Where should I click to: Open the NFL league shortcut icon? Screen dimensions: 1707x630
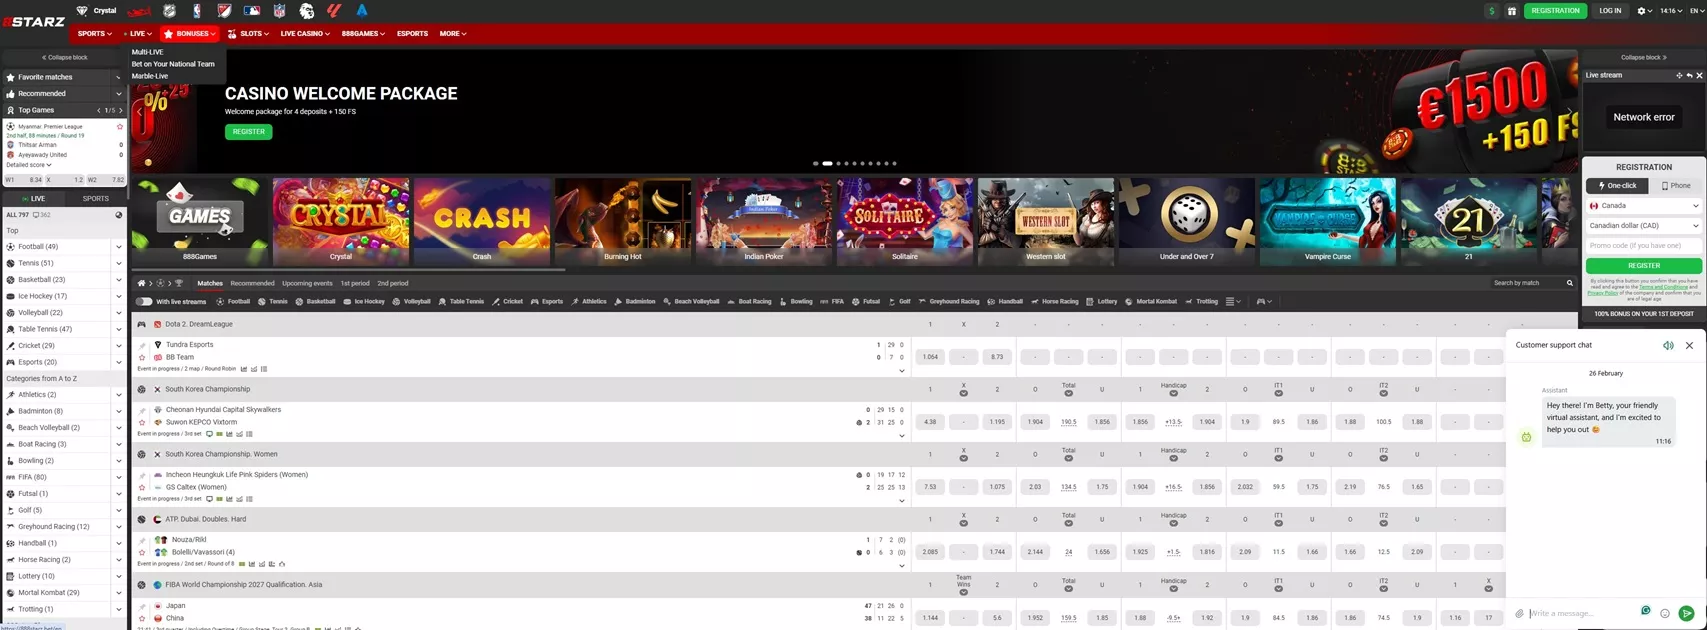coord(279,11)
